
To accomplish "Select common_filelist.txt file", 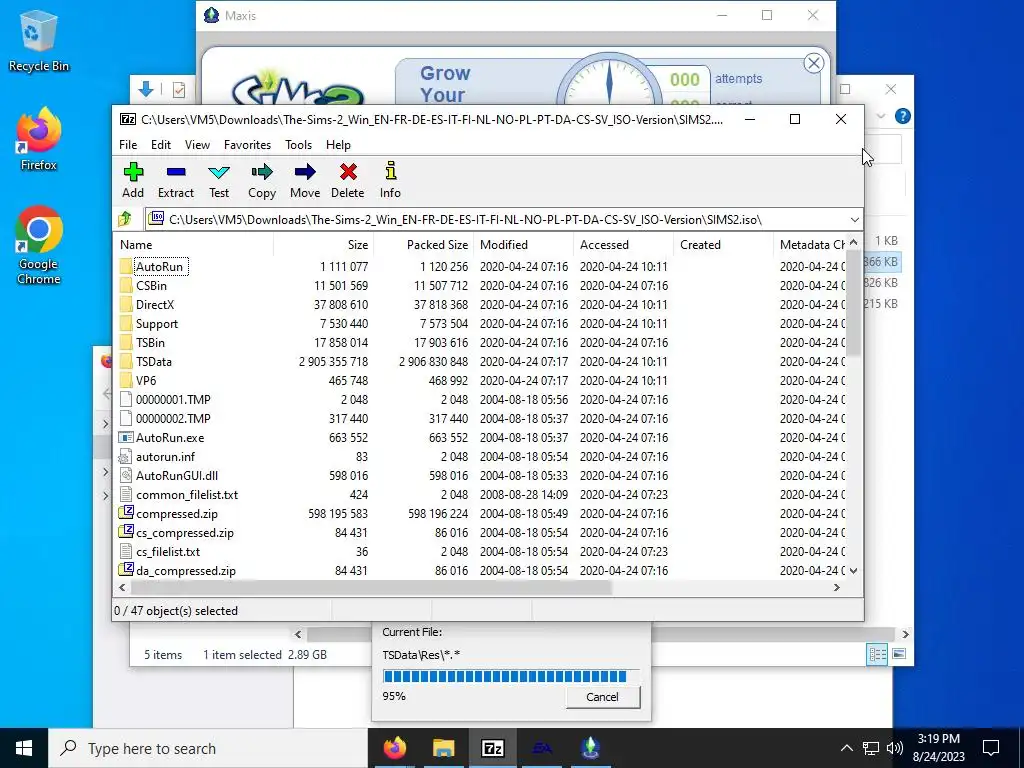I will 187,494.
